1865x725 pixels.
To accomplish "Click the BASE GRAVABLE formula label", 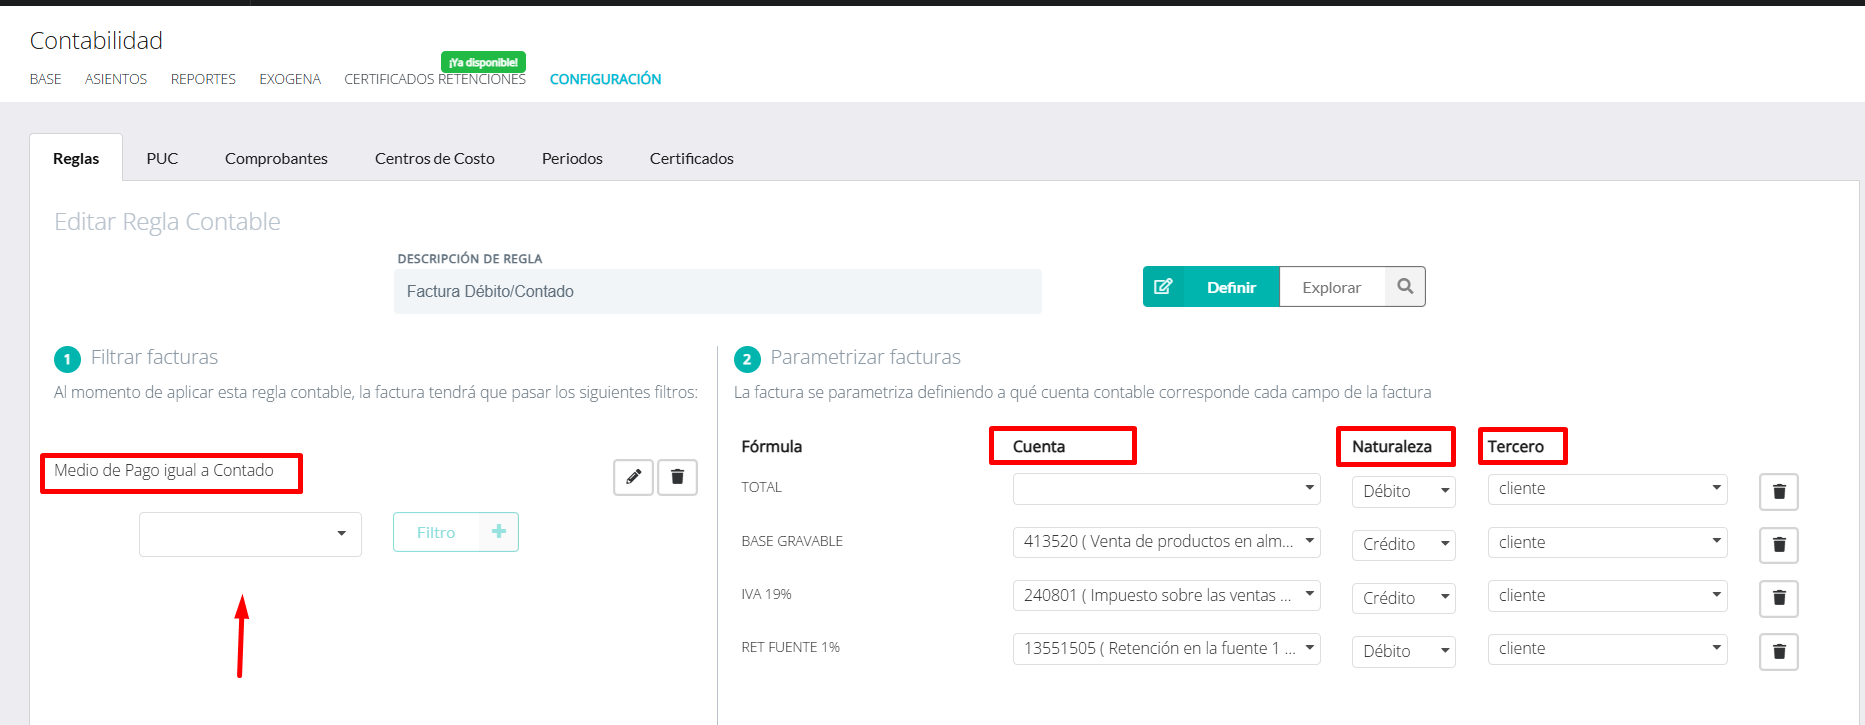I will point(792,541).
